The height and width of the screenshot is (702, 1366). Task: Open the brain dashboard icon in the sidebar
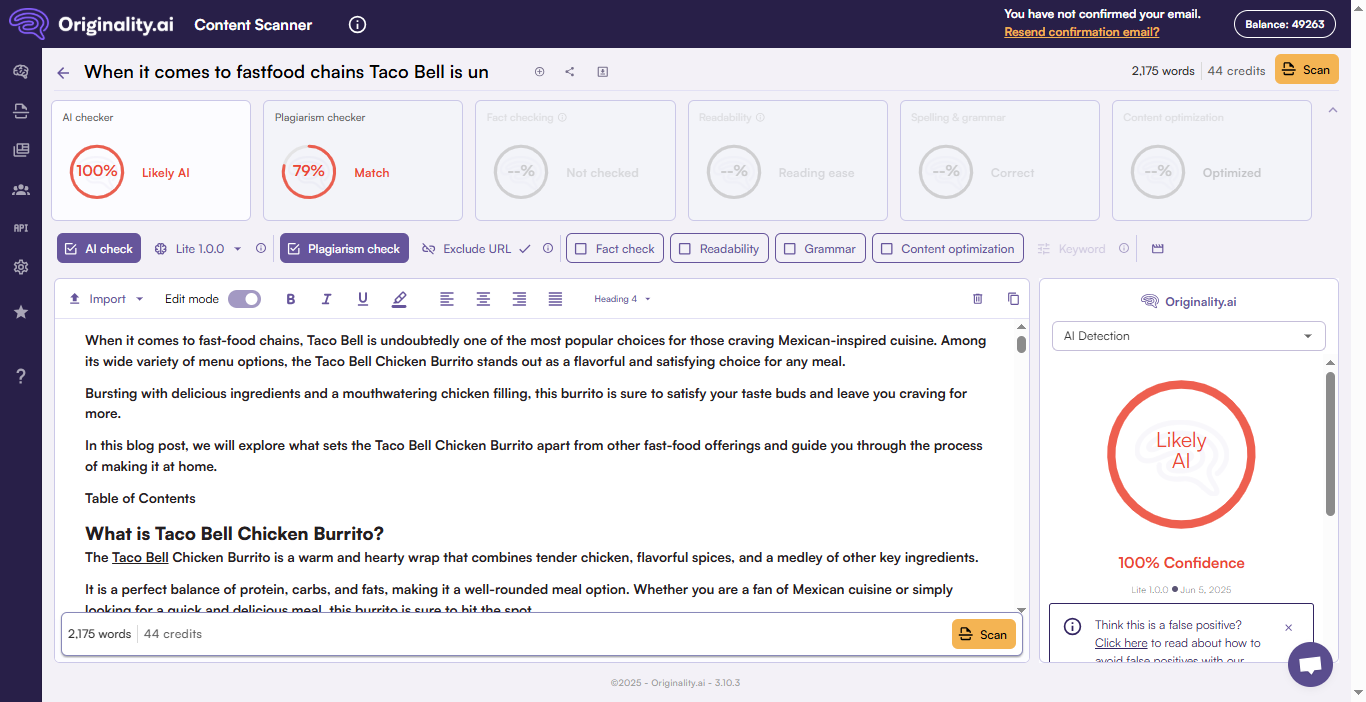point(20,71)
